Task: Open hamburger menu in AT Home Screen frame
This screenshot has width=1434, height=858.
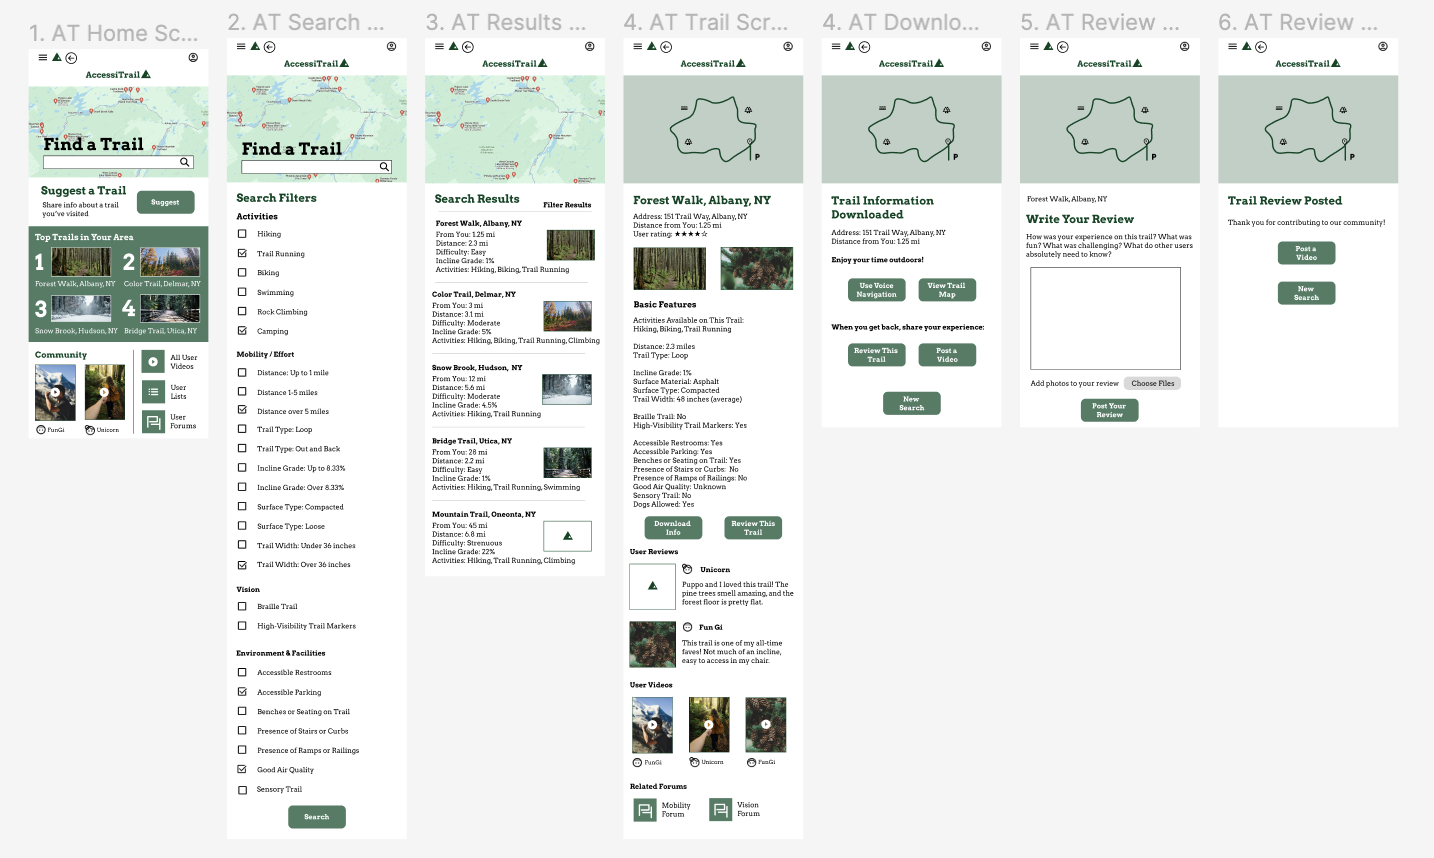Action: 42,58
